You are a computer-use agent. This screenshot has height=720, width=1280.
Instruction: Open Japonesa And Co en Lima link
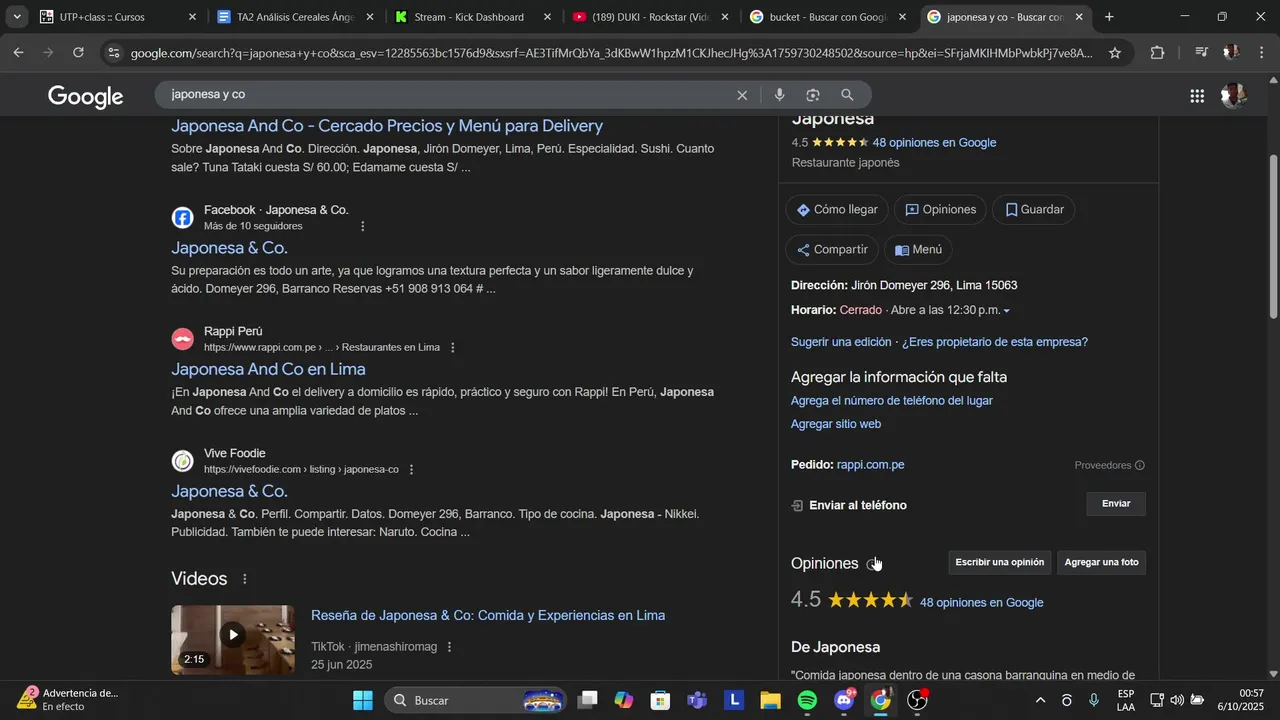point(268,369)
